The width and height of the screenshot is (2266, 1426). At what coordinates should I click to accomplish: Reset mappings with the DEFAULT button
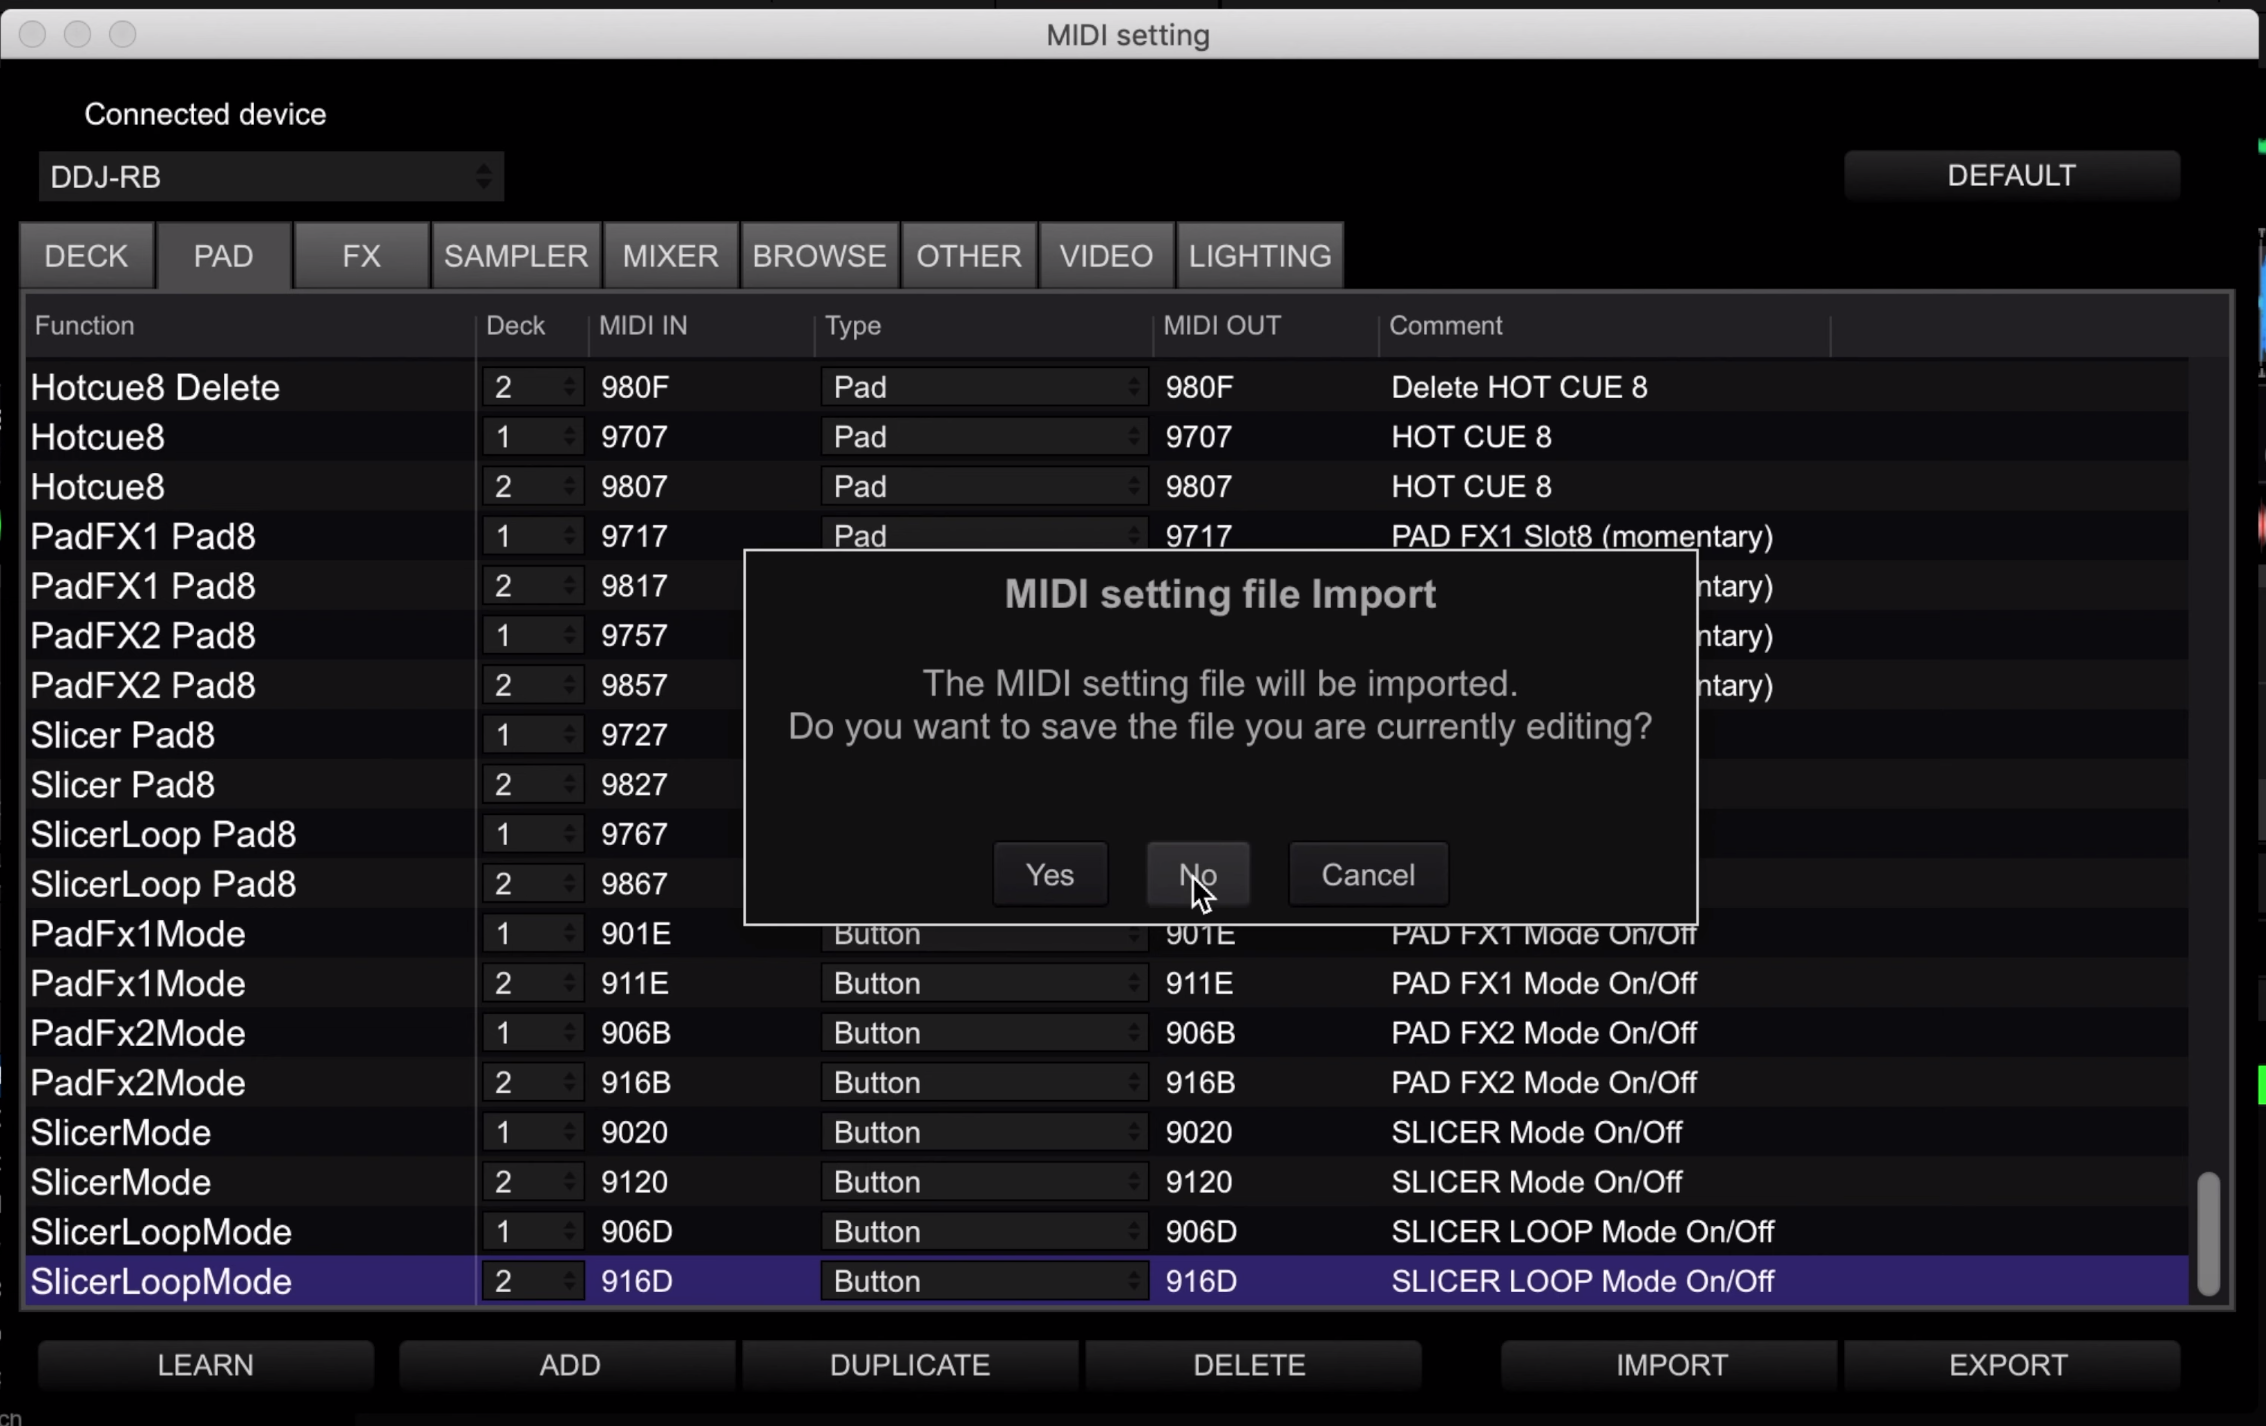2011,175
